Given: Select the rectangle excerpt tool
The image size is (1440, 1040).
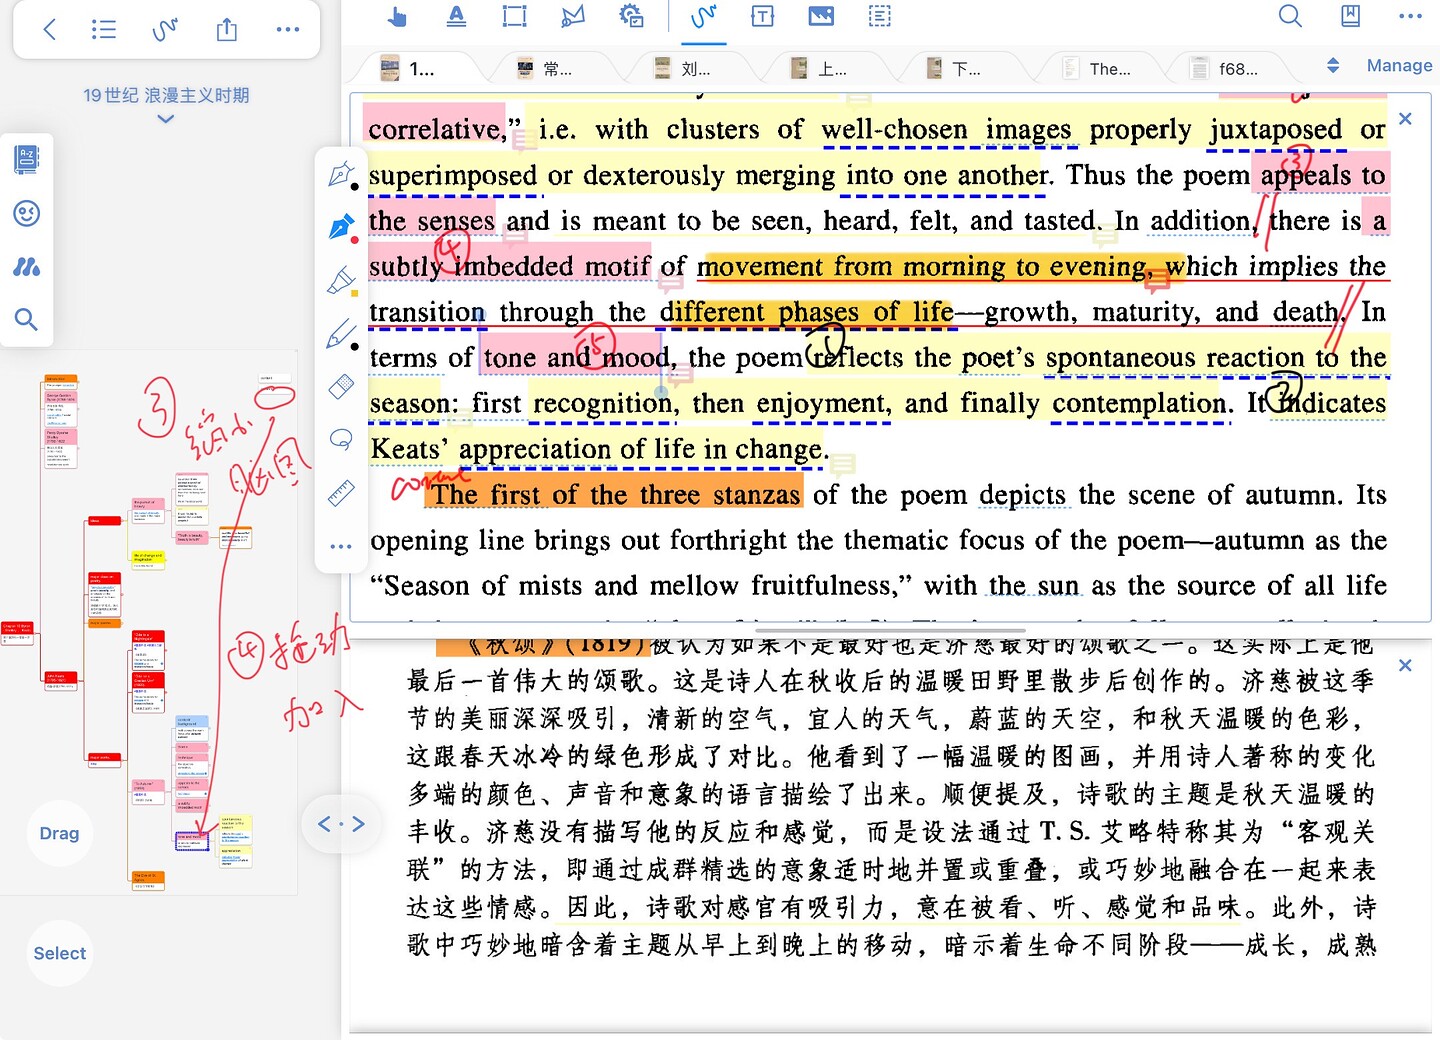Looking at the screenshot, I should pyautogui.click(x=514, y=16).
